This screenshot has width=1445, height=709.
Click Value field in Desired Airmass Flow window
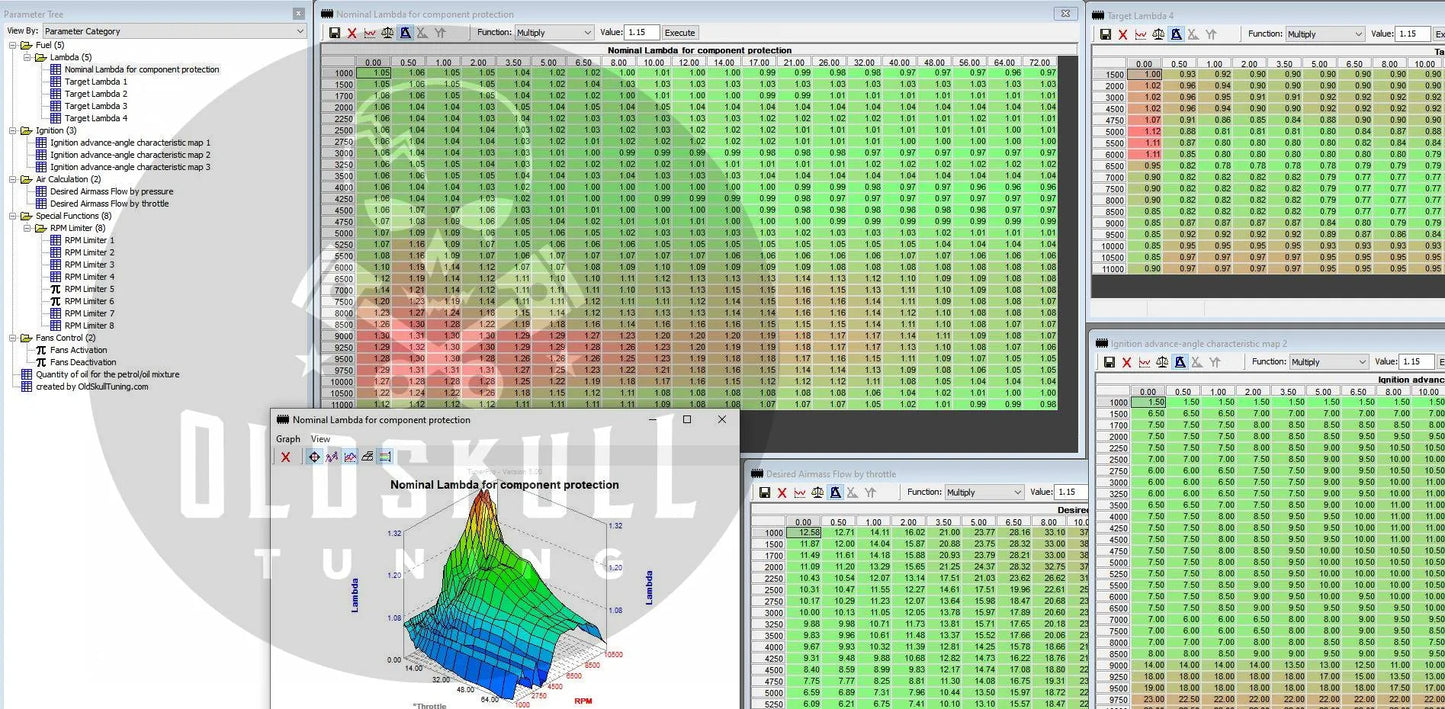(1072, 492)
